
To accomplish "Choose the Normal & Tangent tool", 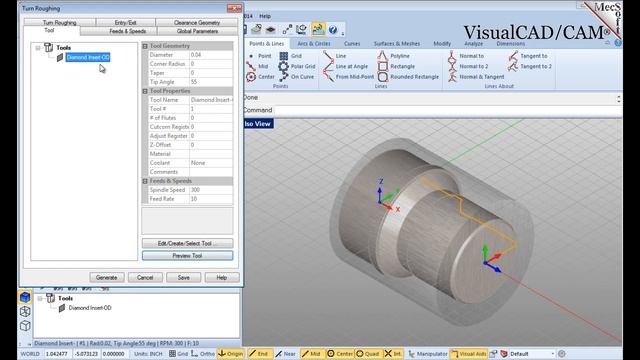I will click(476, 77).
